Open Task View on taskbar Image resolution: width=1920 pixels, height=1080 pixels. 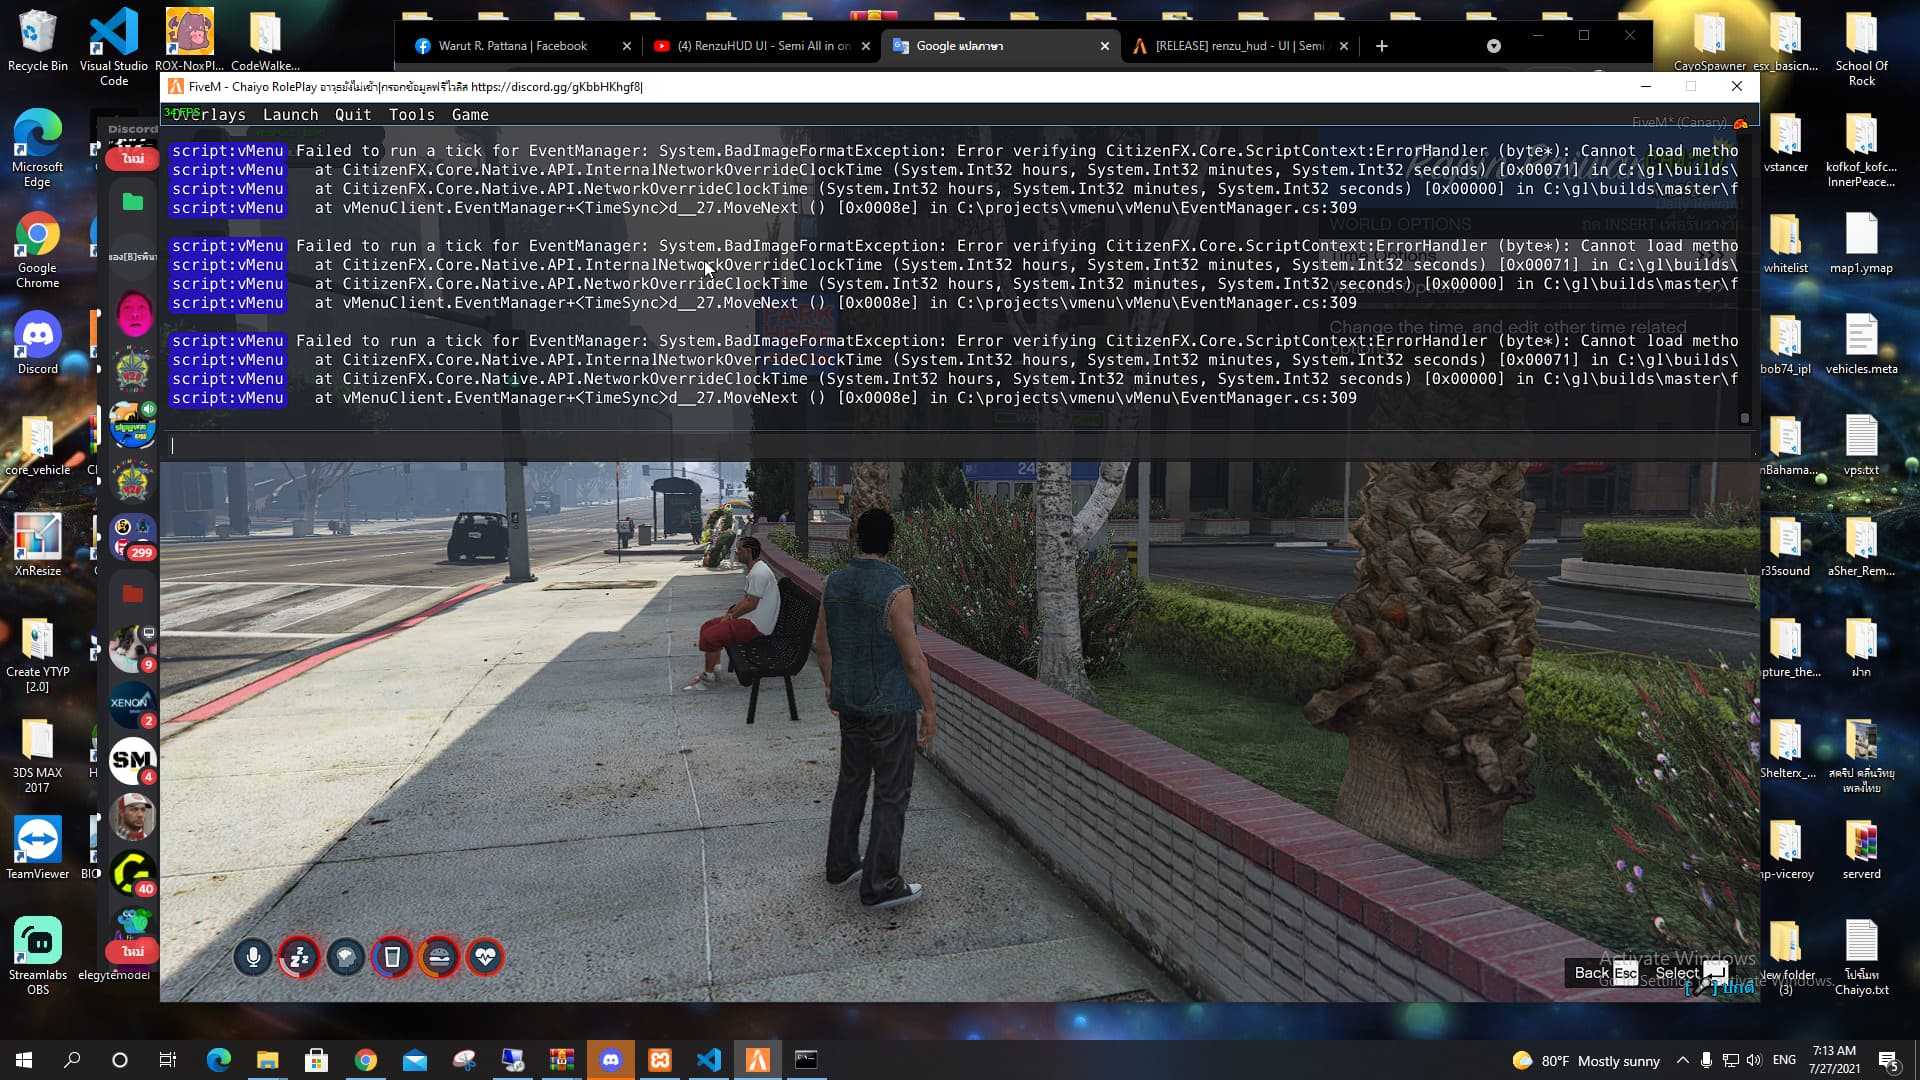click(x=168, y=1060)
